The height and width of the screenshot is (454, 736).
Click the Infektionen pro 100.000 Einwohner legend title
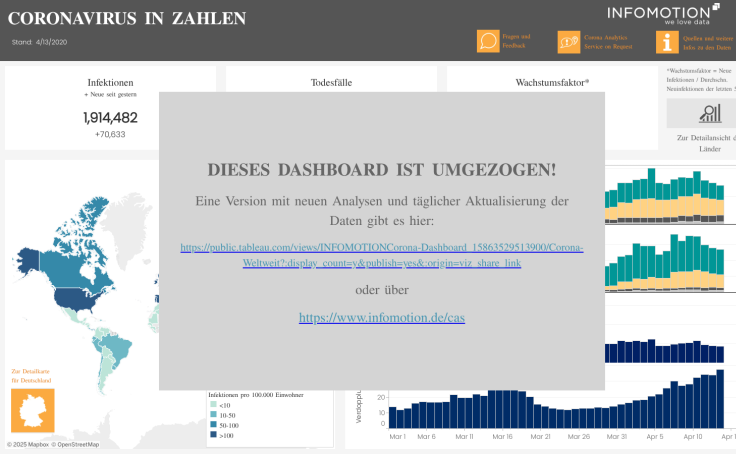tap(256, 395)
